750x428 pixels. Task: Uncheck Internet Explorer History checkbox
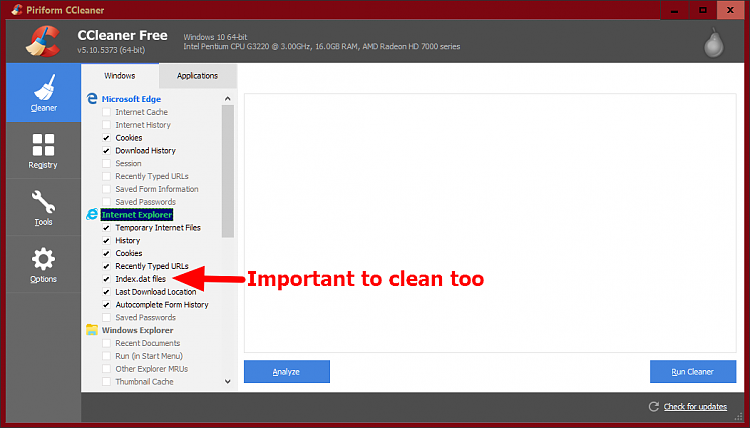pyautogui.click(x=106, y=241)
